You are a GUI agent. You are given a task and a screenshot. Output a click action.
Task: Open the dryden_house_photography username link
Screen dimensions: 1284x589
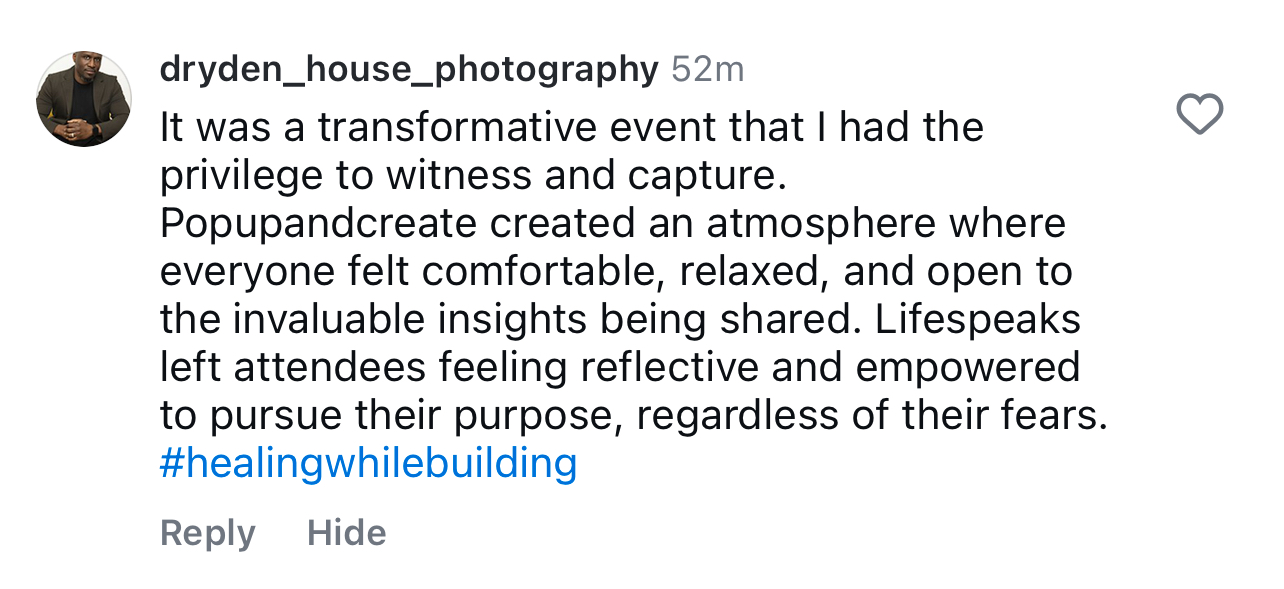click(x=408, y=69)
